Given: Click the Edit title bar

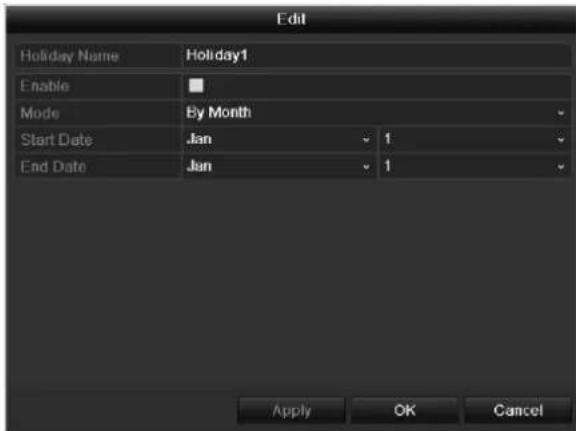Looking at the screenshot, I should click(291, 19).
